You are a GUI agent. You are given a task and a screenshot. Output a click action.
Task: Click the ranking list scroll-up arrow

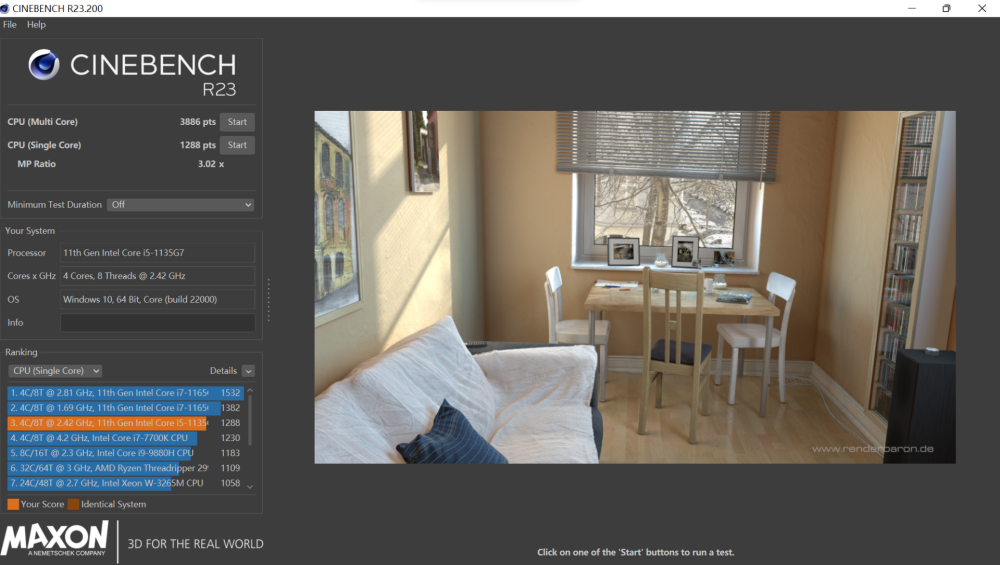(250, 390)
